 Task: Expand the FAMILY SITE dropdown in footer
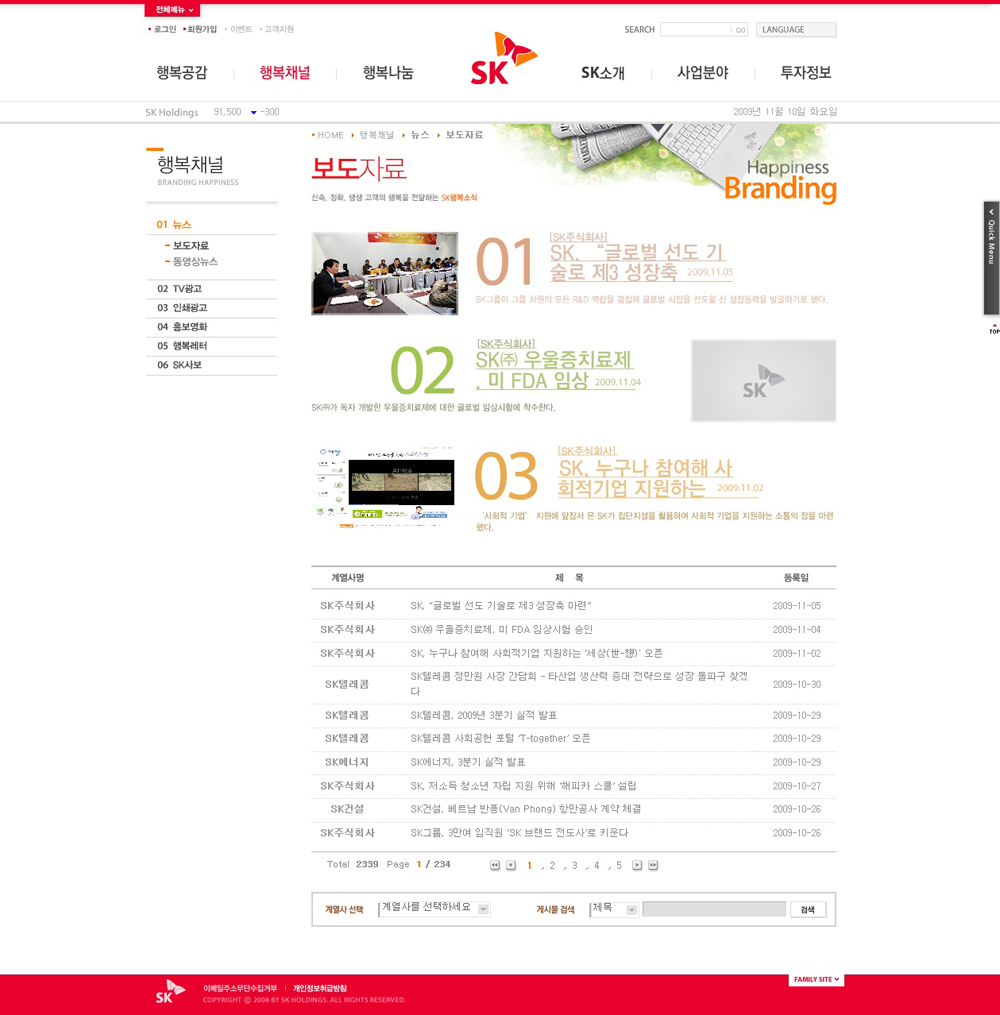tap(816, 980)
